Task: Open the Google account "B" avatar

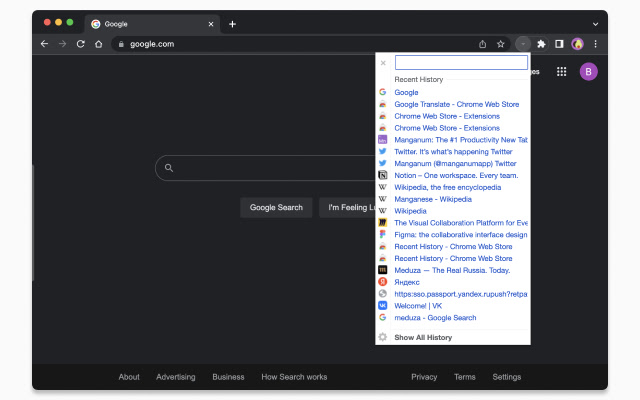Action: 589,72
